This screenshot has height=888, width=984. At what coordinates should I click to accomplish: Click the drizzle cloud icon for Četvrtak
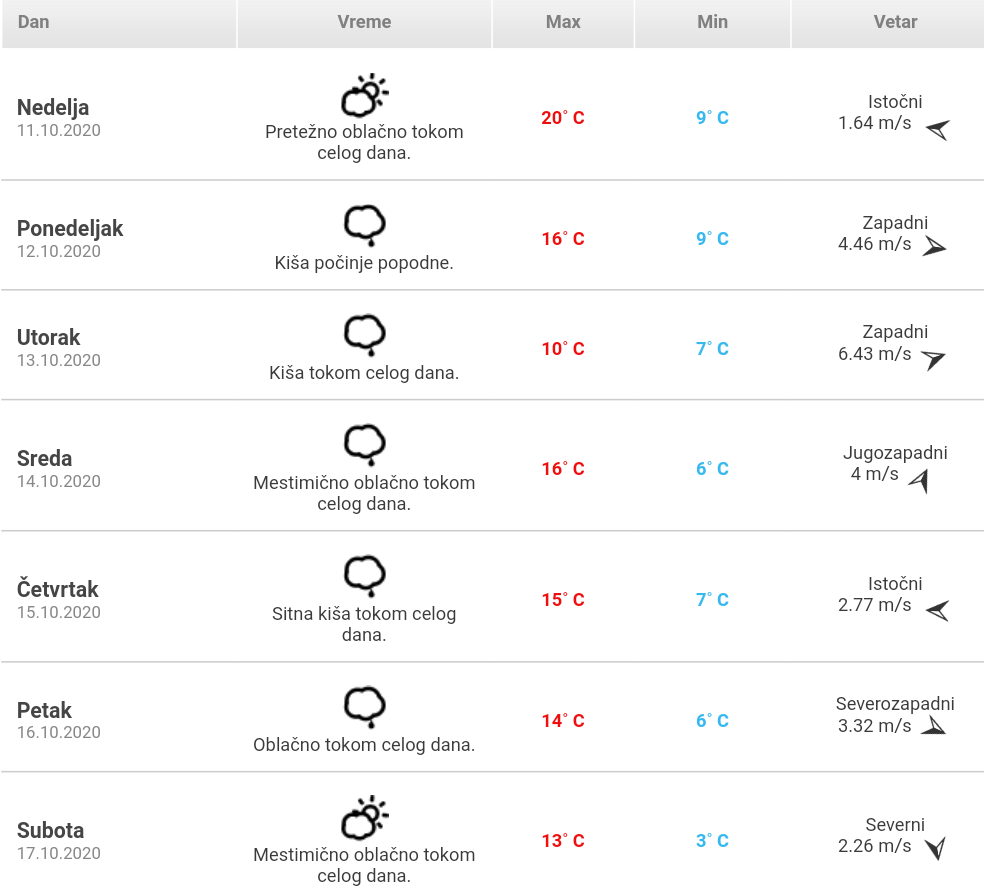(x=365, y=576)
